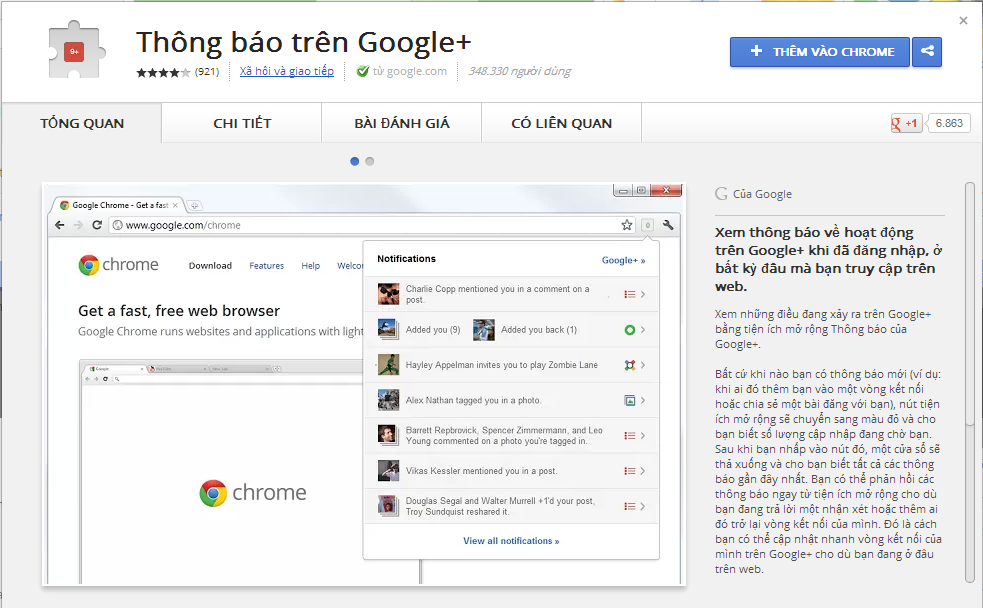
Task: Click the notification counter extension button
Action: (648, 224)
